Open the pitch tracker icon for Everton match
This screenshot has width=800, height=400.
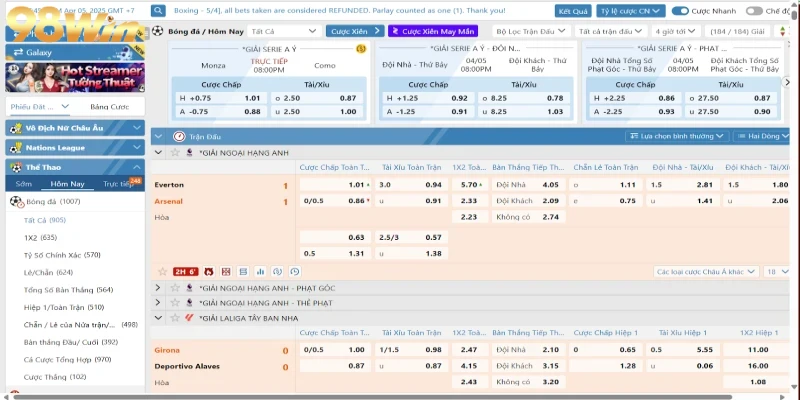tap(226, 271)
